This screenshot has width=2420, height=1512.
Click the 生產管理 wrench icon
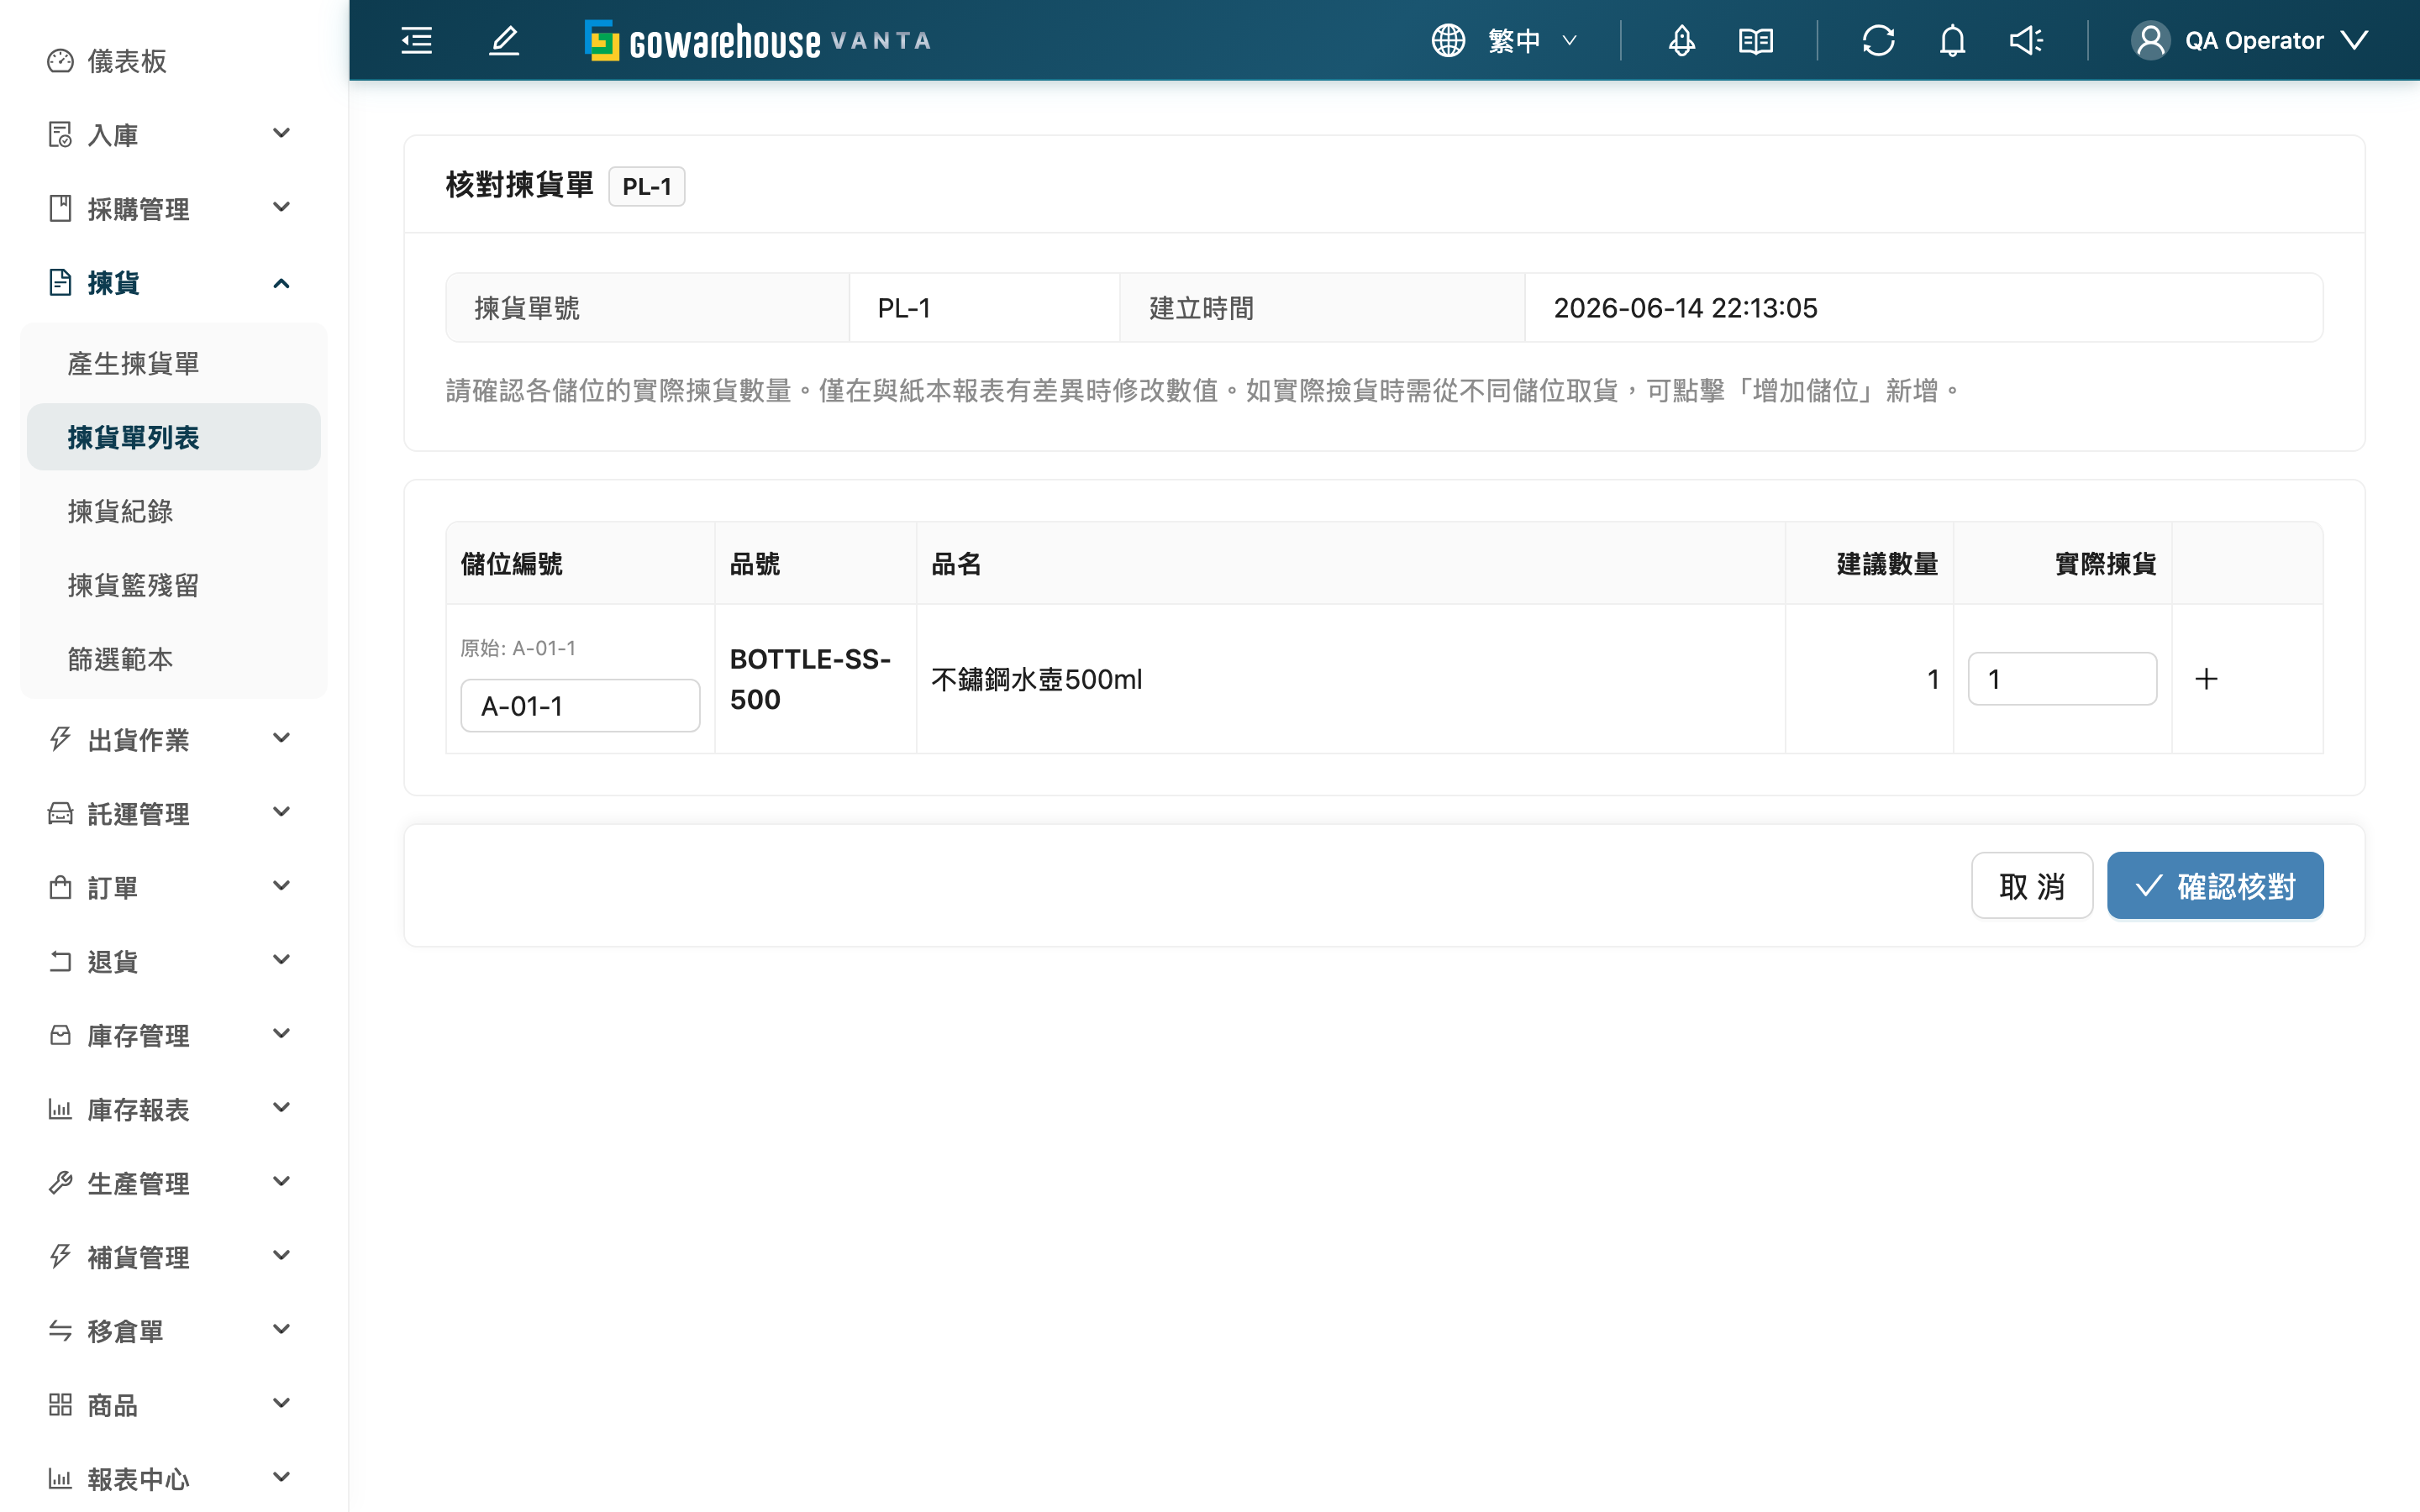tap(60, 1183)
